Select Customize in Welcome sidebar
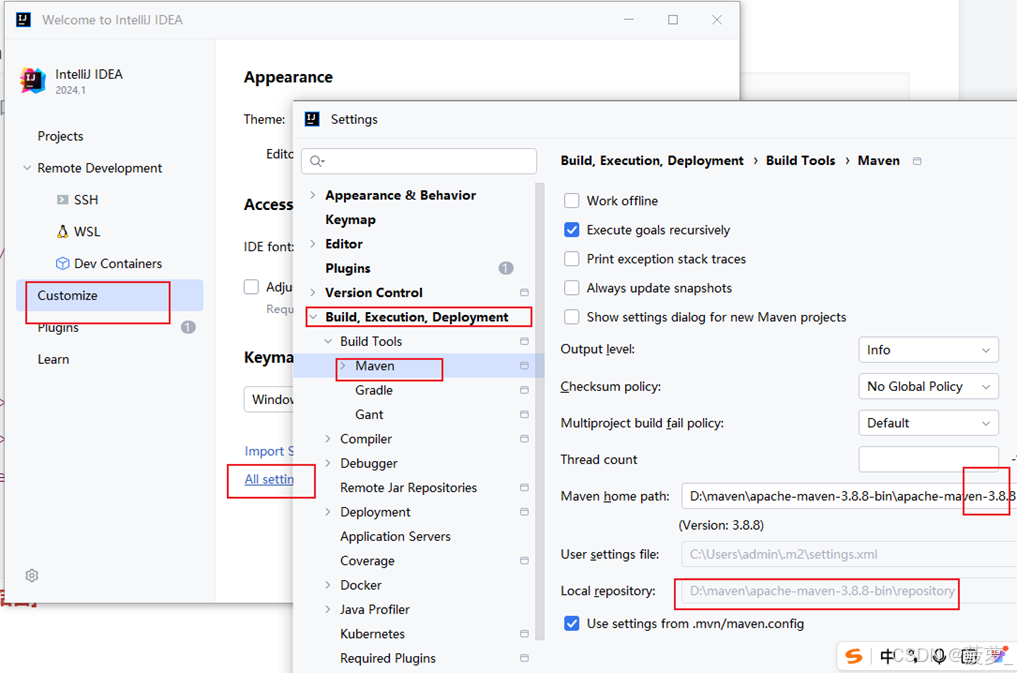1017x673 pixels. click(x=110, y=296)
